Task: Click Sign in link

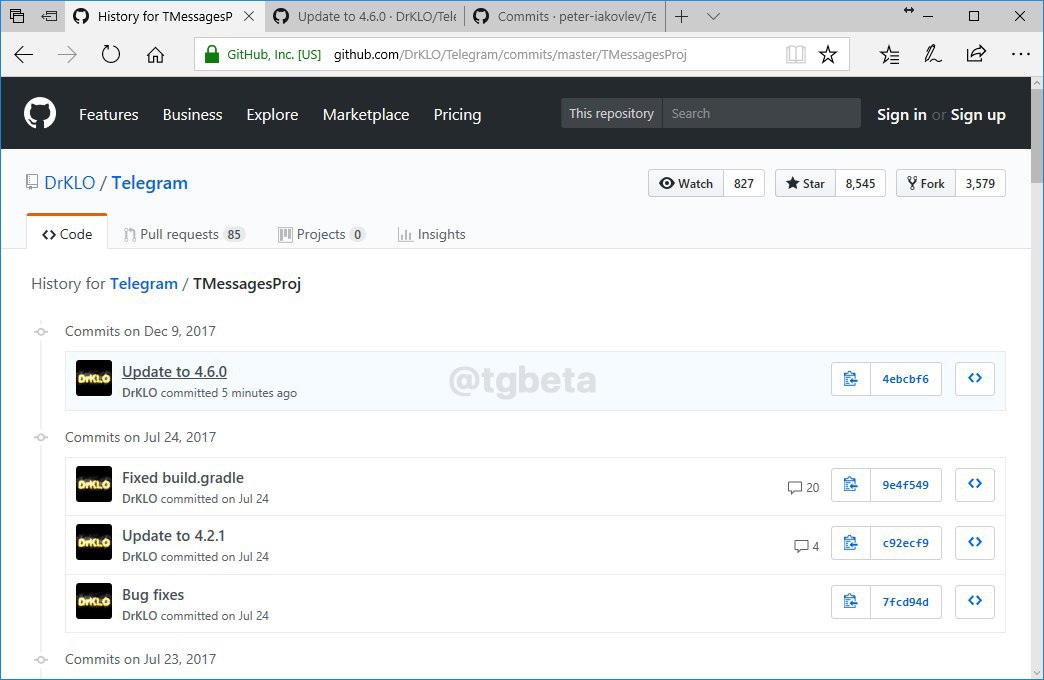Action: [x=901, y=115]
